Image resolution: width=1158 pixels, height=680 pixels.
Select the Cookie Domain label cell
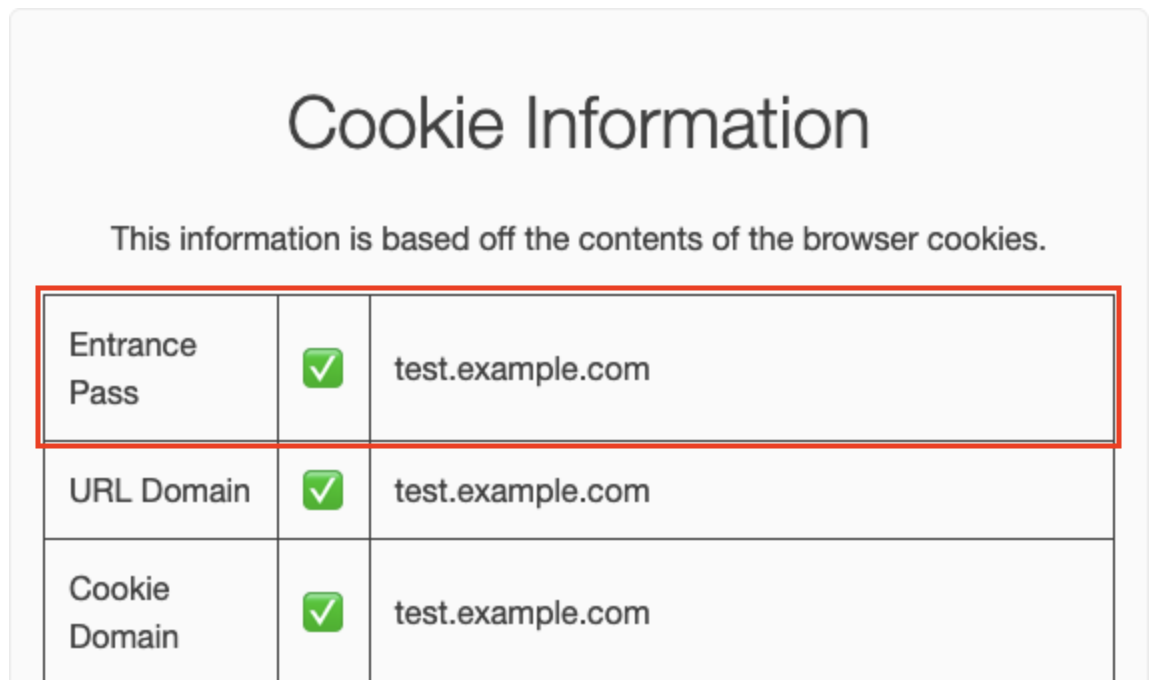(x=161, y=612)
